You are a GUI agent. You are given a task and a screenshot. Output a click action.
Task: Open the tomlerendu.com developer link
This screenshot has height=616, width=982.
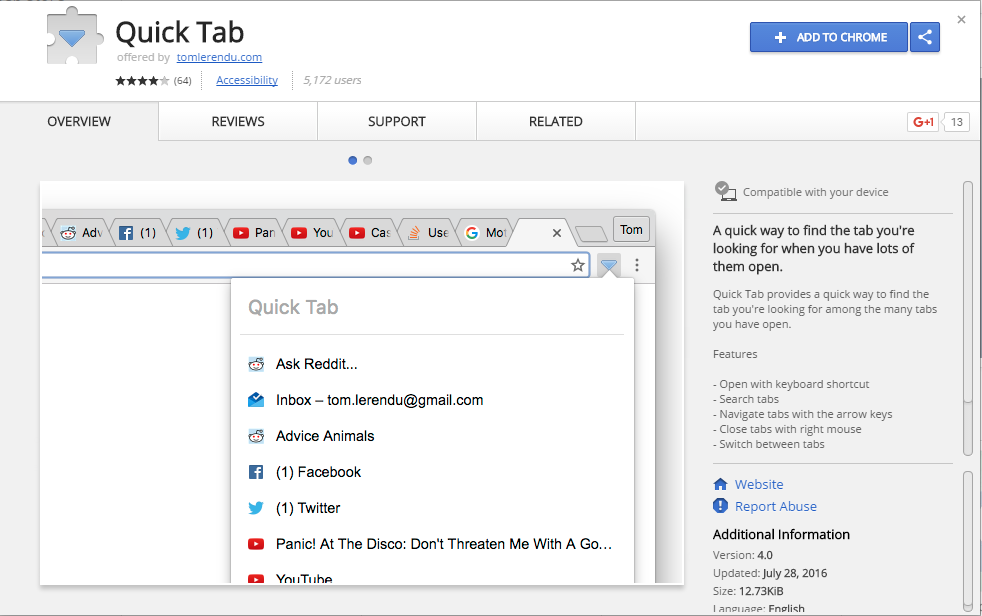tap(219, 57)
